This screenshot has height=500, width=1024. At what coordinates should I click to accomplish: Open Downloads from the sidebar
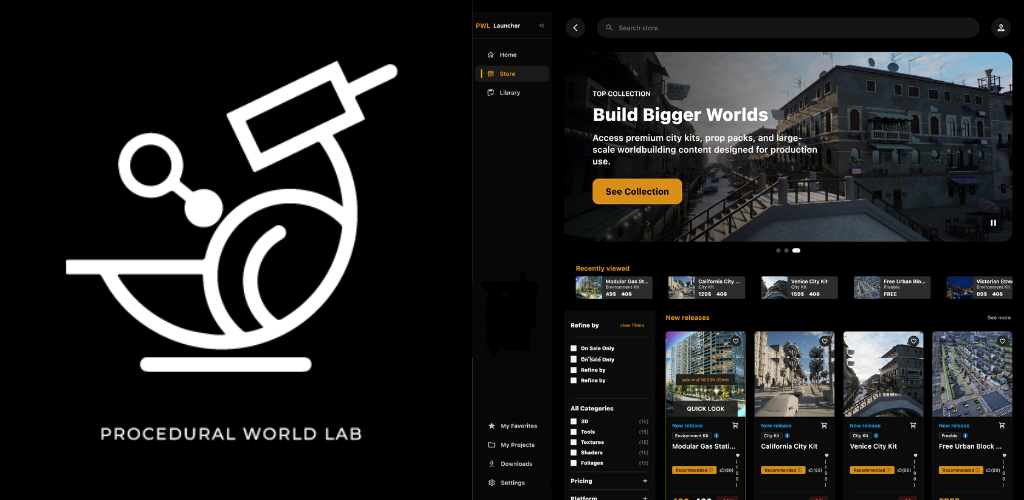pos(512,464)
